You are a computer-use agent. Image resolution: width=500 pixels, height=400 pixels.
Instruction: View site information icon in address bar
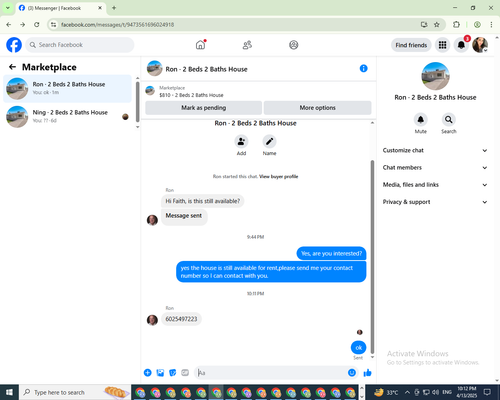click(53, 24)
